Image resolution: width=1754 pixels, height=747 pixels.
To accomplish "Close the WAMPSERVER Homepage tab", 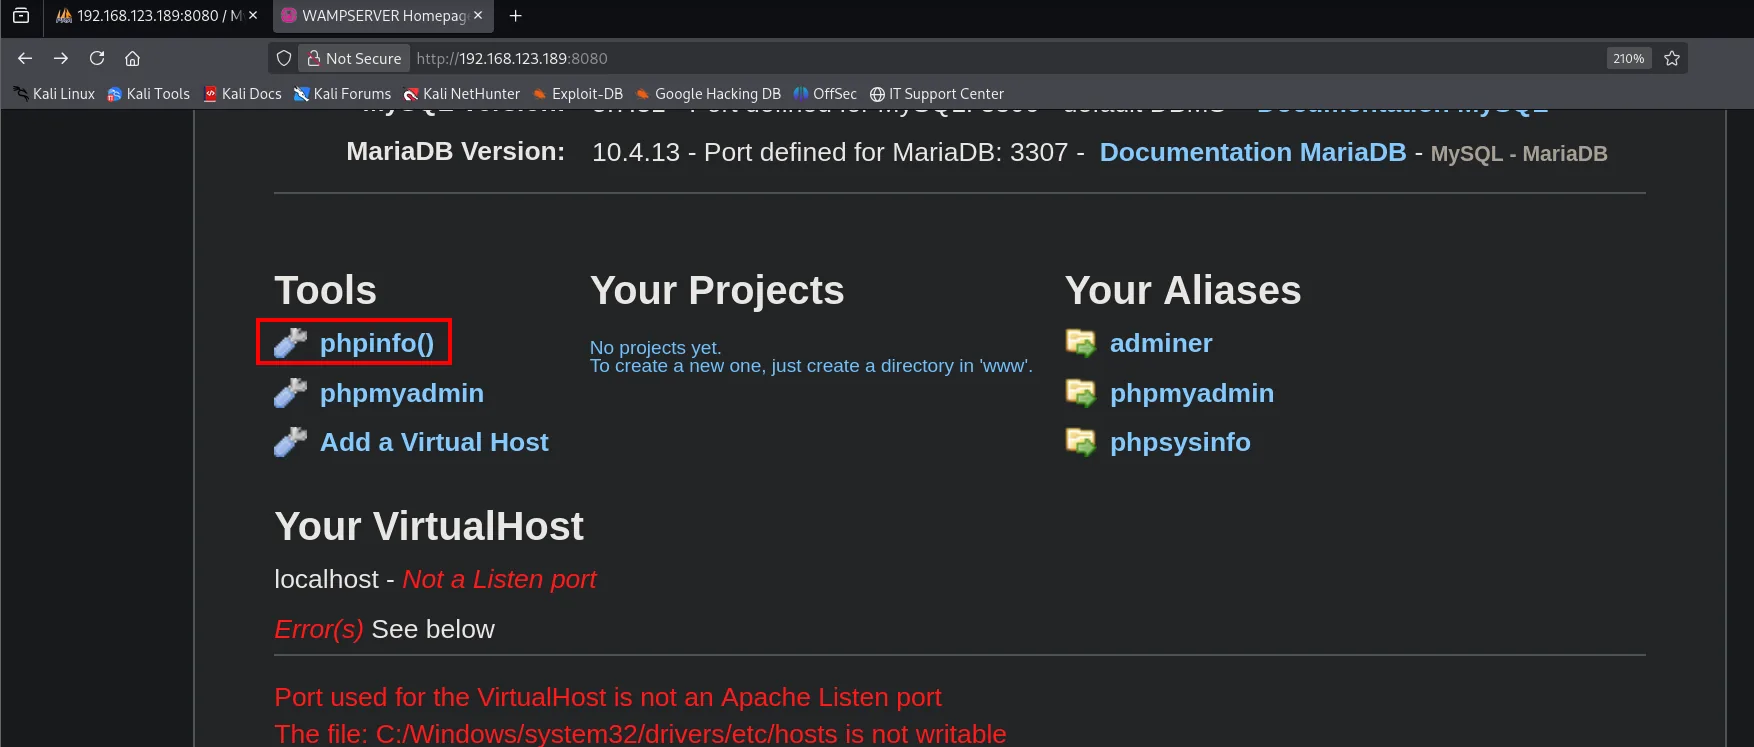I will (478, 16).
